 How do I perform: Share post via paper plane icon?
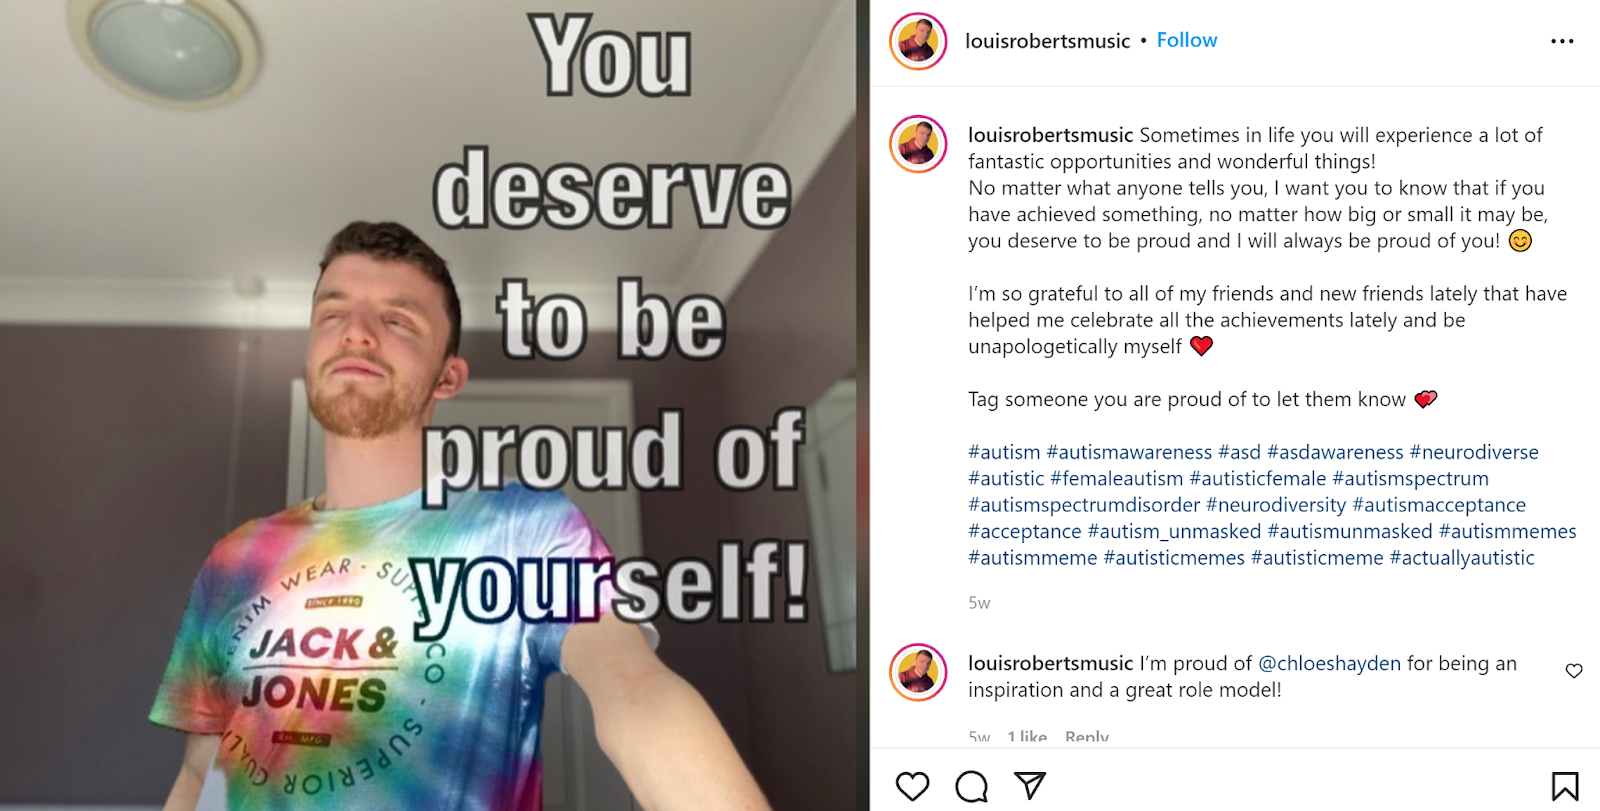[1030, 785]
